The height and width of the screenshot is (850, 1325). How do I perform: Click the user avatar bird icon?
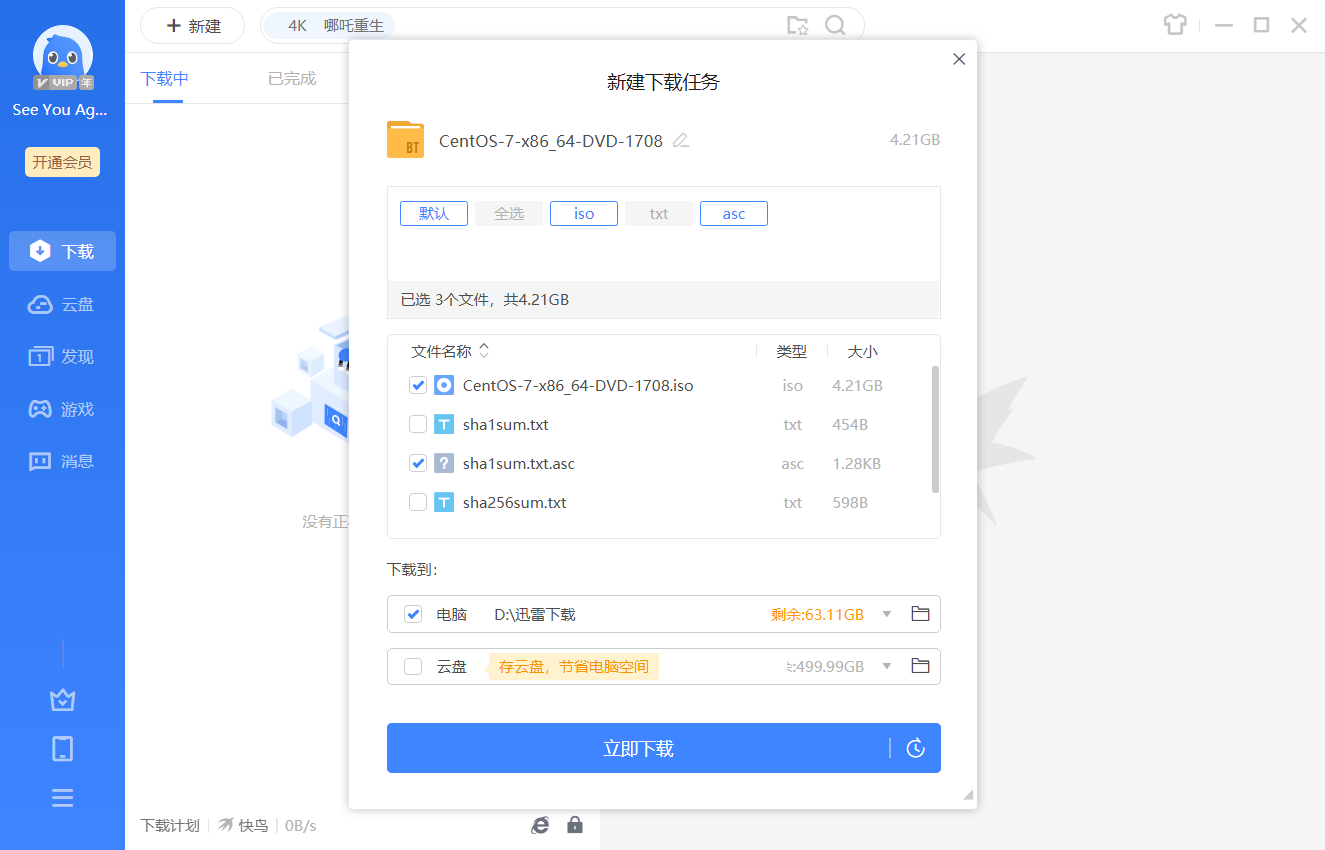62,57
